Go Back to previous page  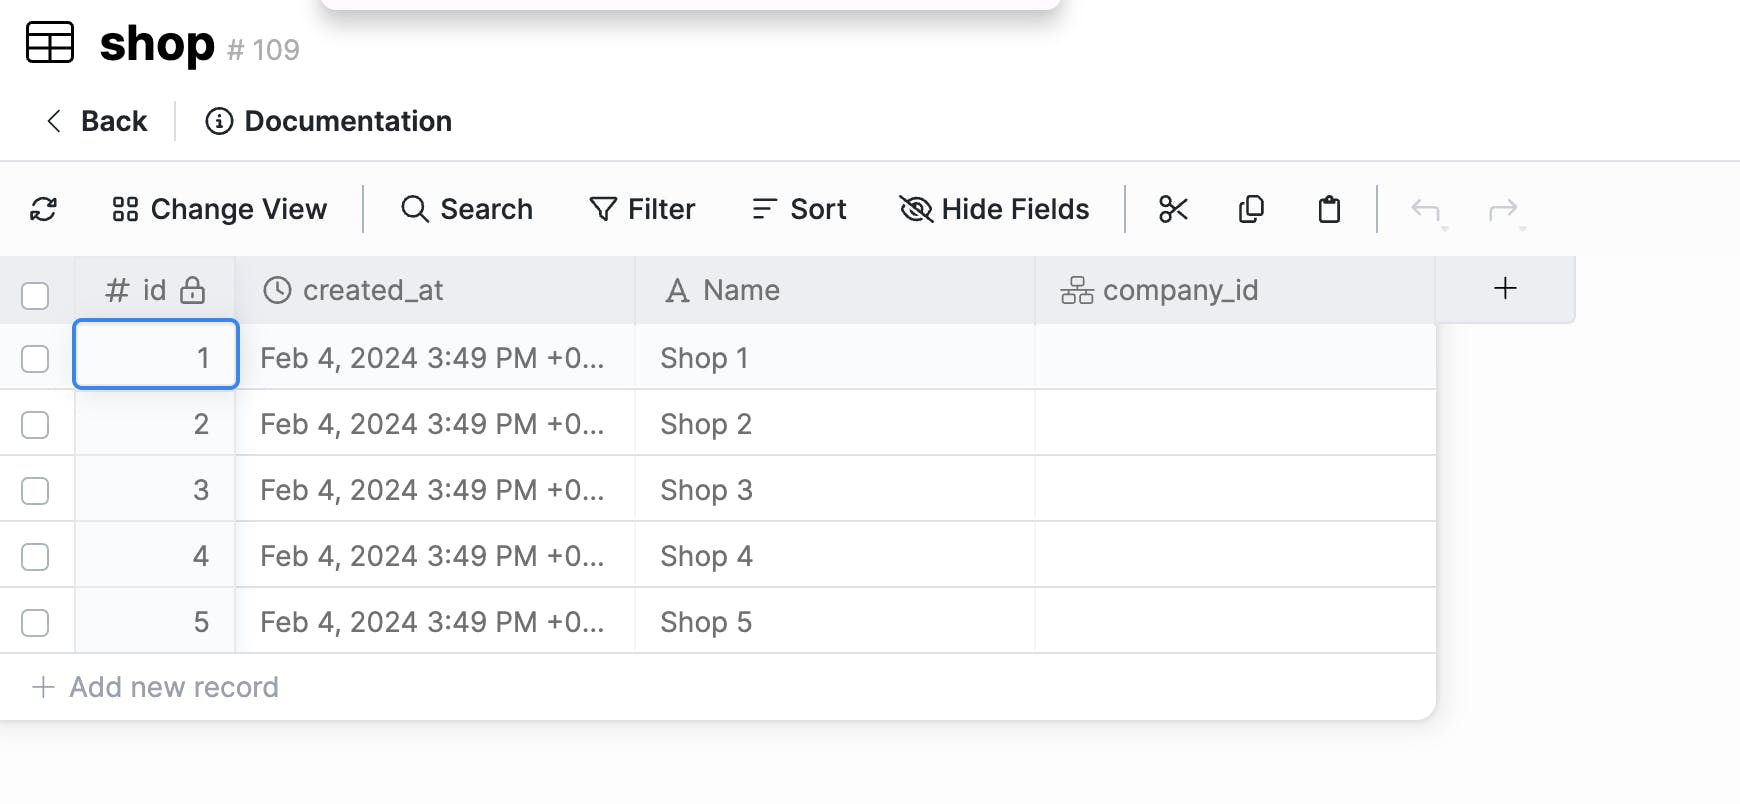(x=97, y=121)
